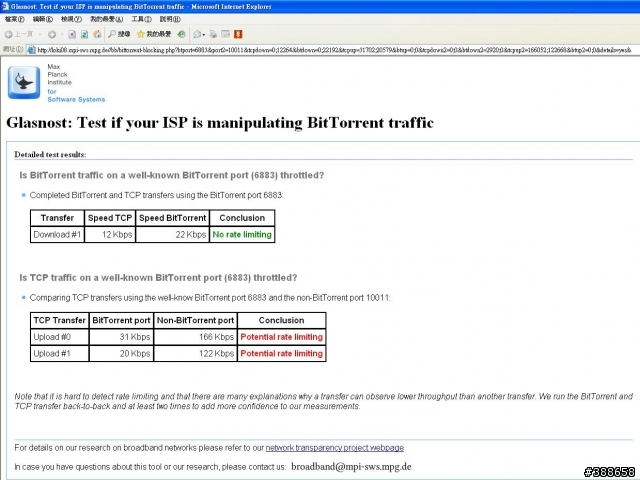This screenshot has width=640, height=480.
Task: Click the '20 Kbps' BitTorrent port cell
Action: point(121,354)
